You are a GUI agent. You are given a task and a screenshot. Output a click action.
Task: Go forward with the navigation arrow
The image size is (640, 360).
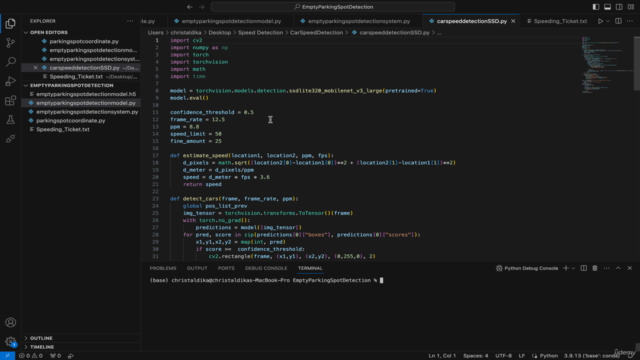(x=202, y=7)
